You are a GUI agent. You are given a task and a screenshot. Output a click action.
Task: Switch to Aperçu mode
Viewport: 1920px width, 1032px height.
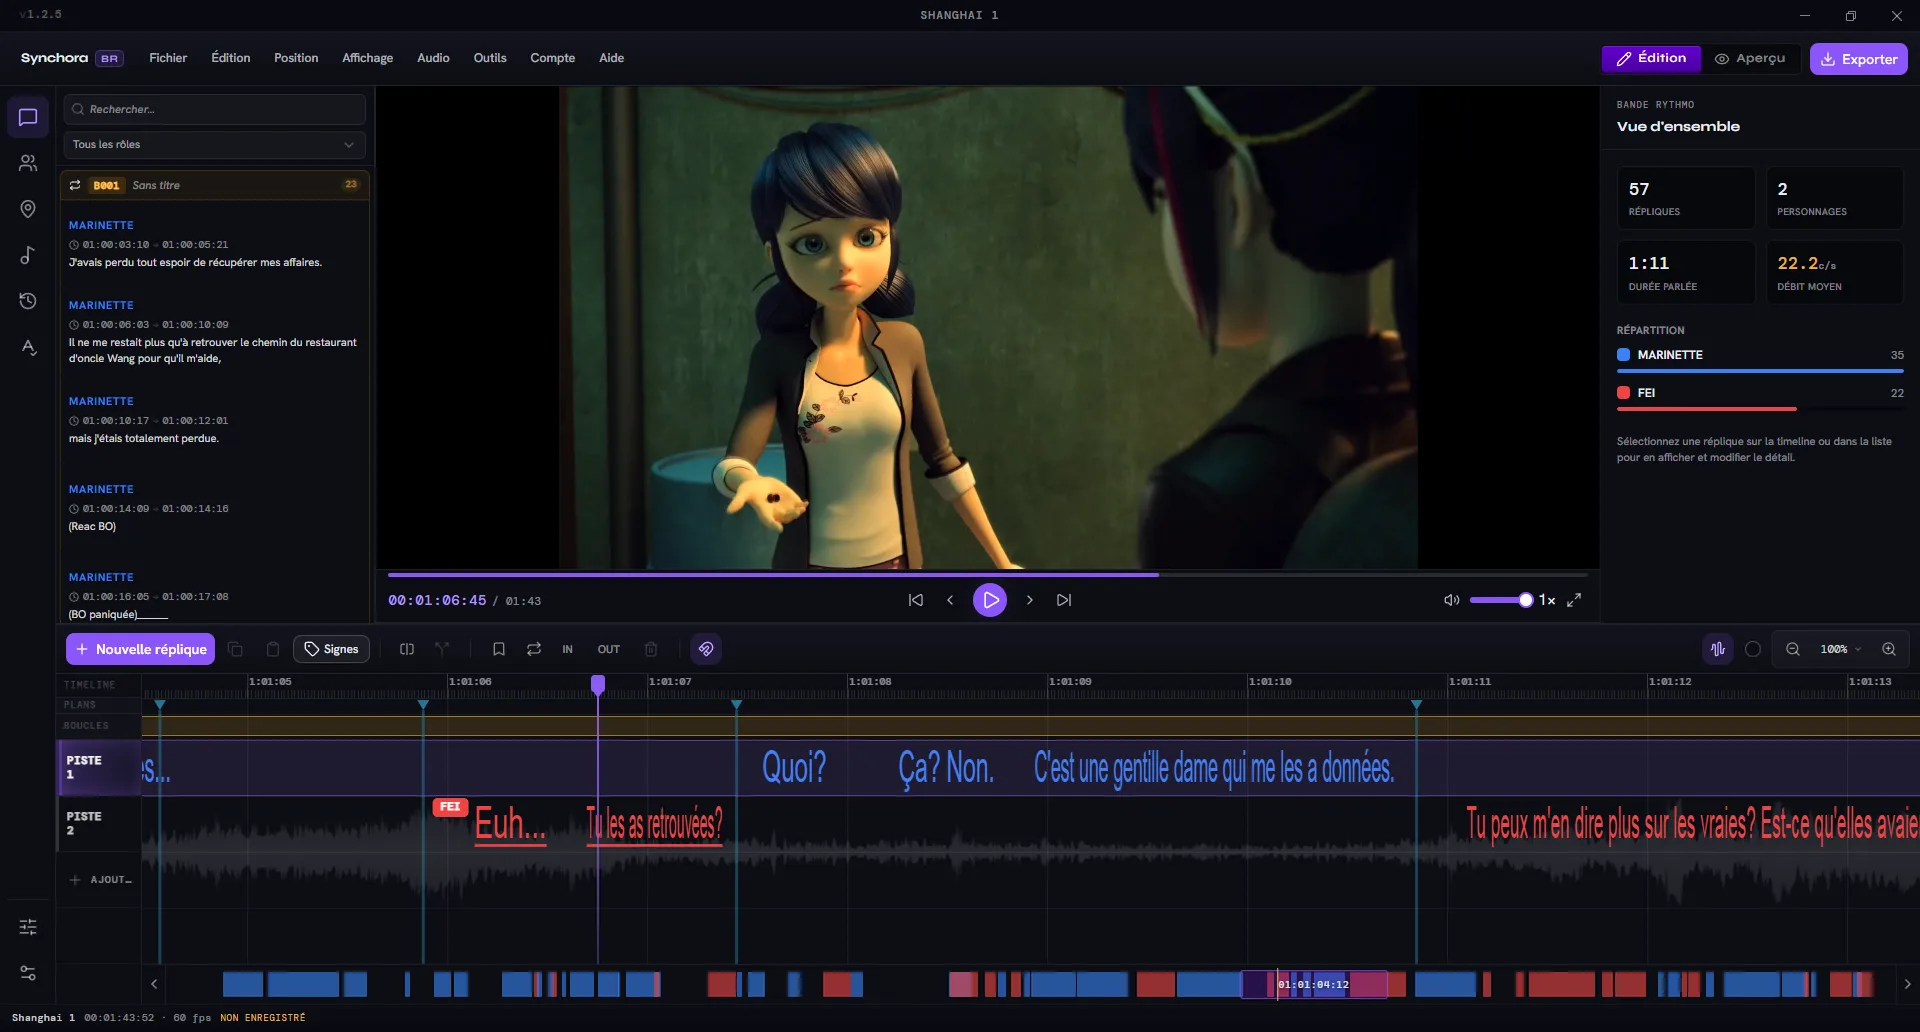(1750, 58)
